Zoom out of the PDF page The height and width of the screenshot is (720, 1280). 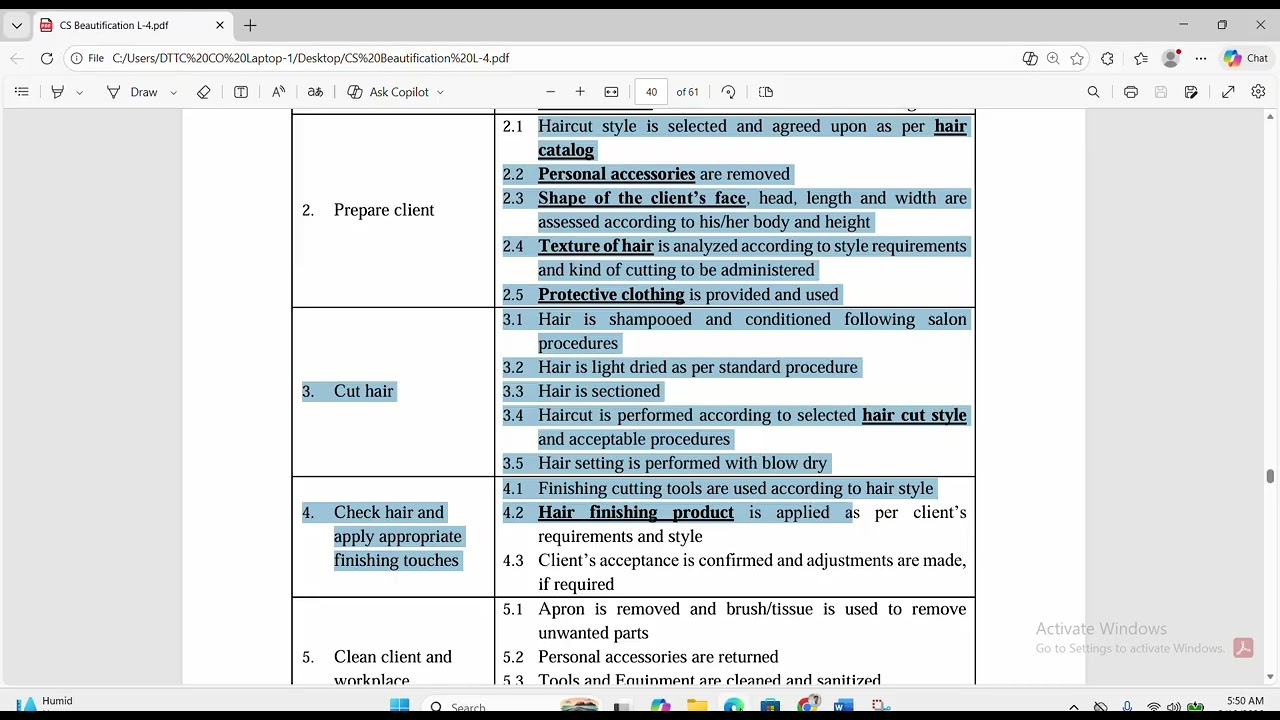(550, 92)
